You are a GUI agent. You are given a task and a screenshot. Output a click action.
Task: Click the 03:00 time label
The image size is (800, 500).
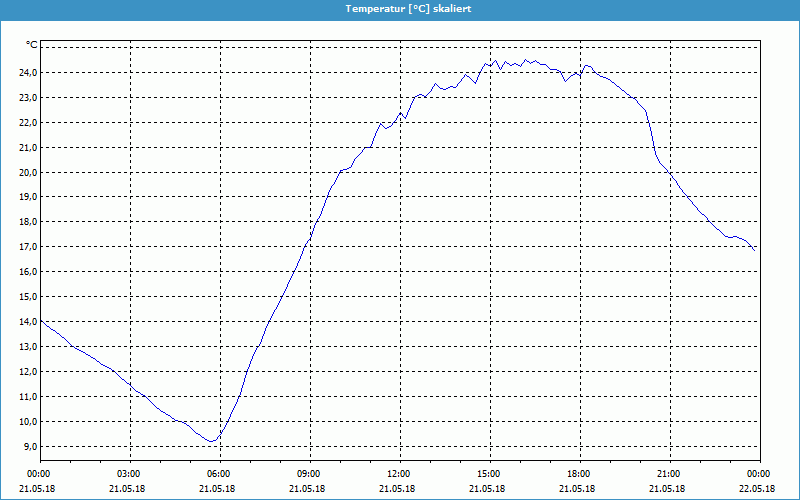(x=129, y=474)
